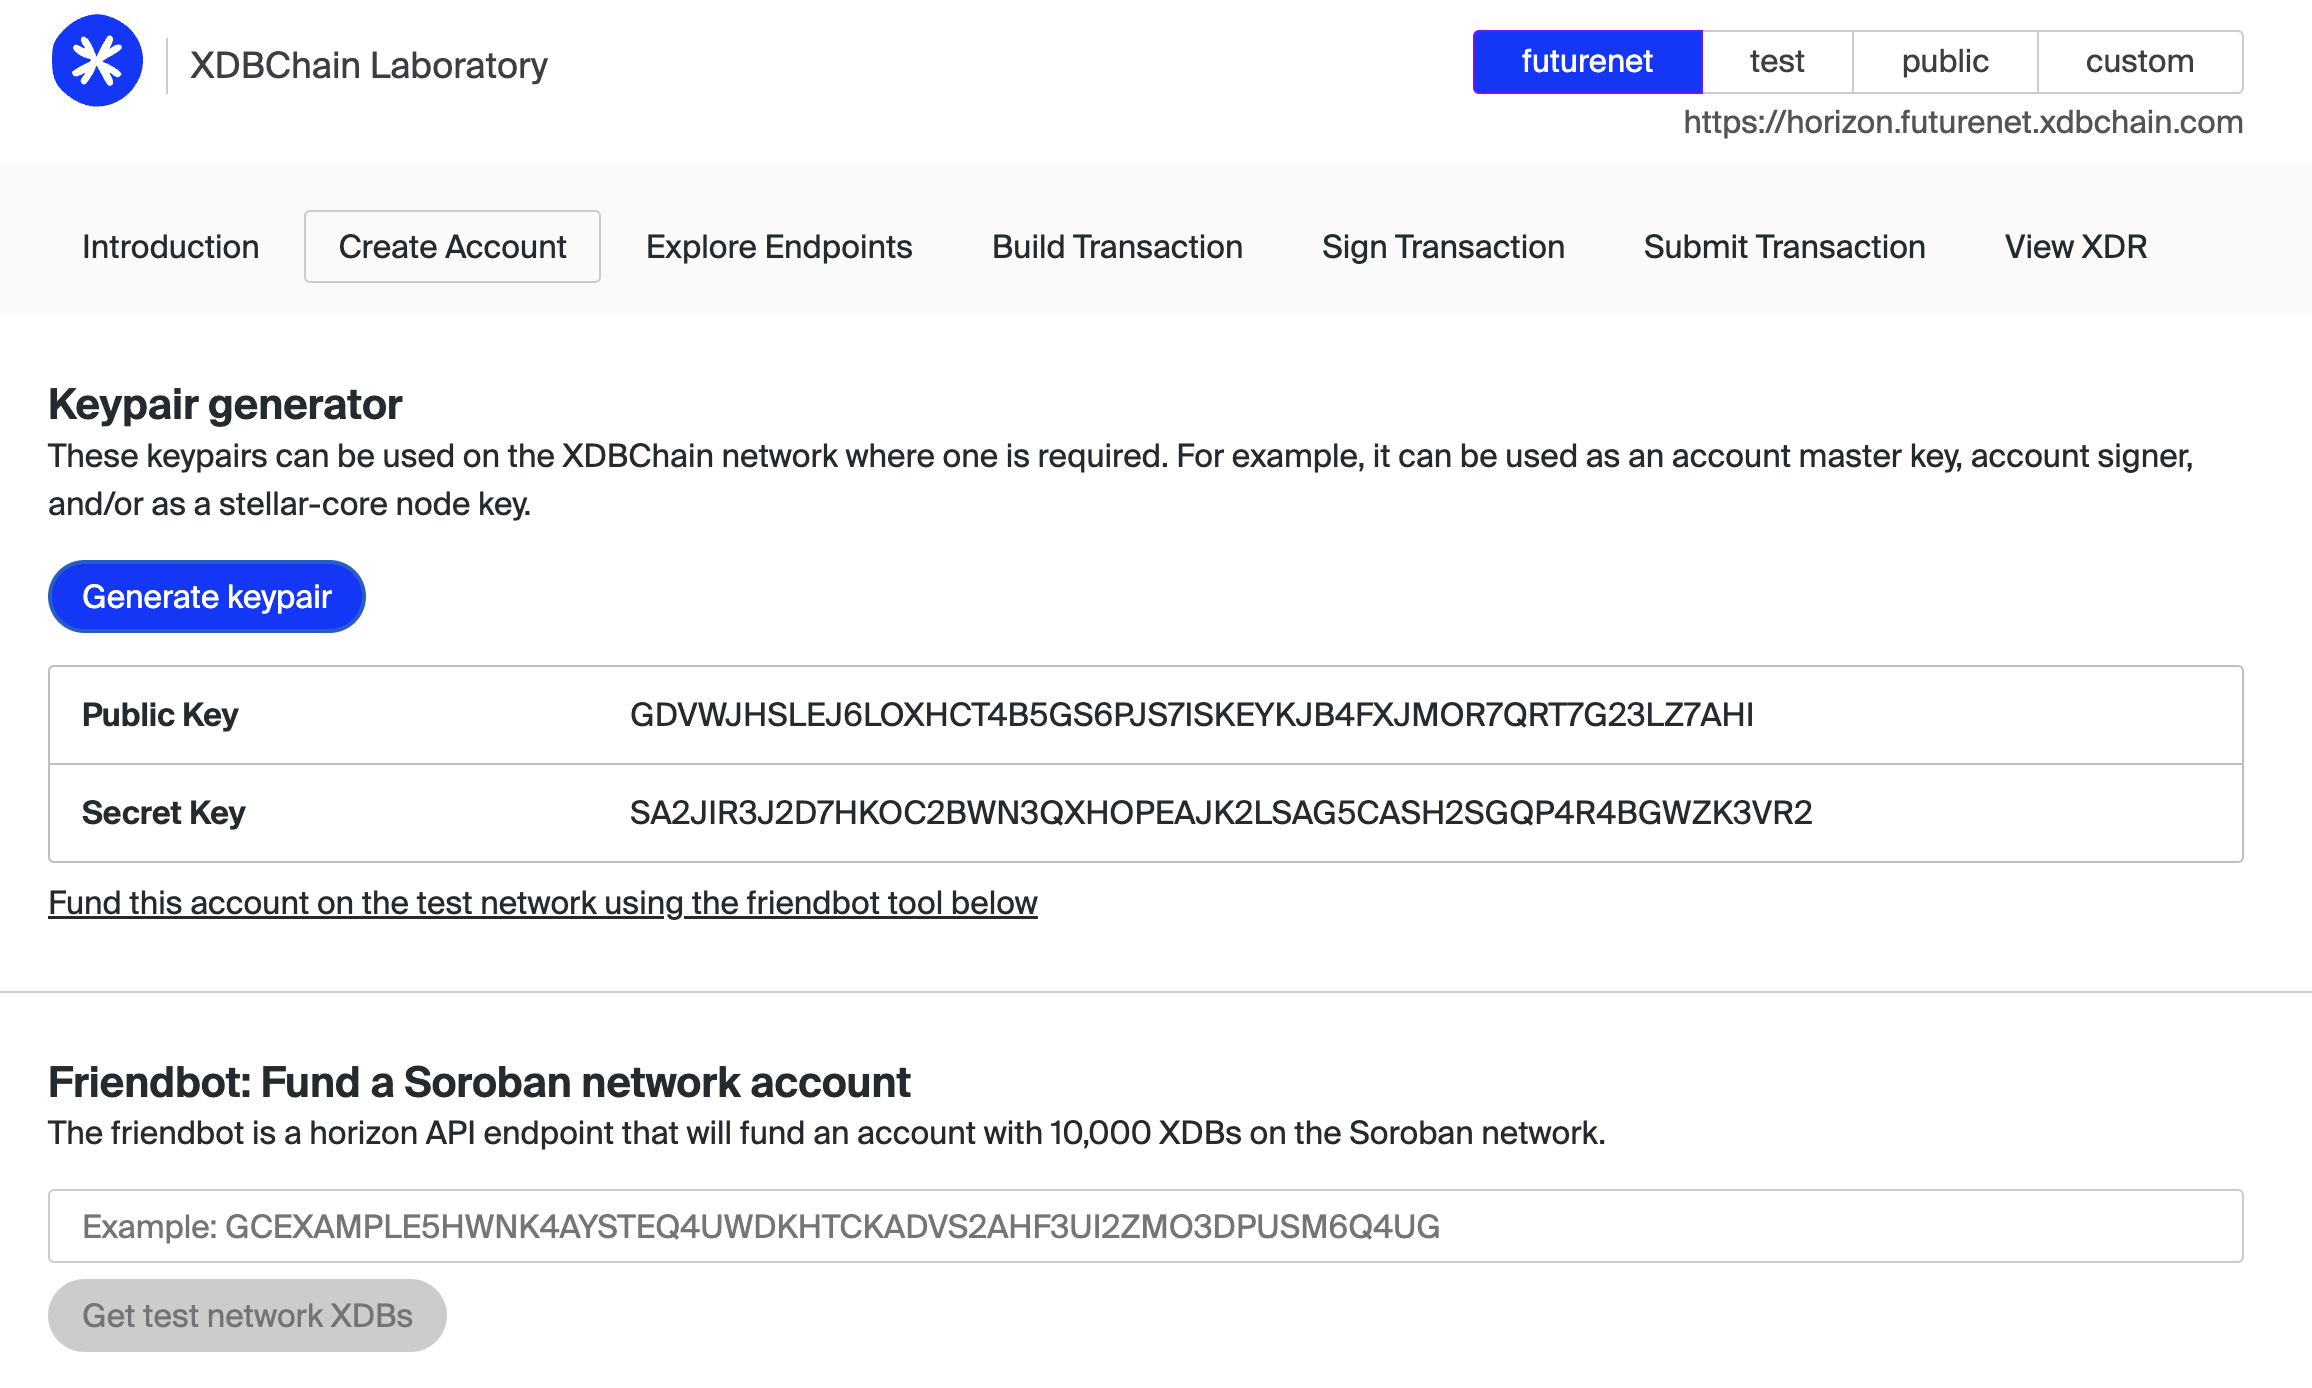This screenshot has width=2312, height=1388.
Task: Click the generated Public Key value
Action: [x=1192, y=715]
